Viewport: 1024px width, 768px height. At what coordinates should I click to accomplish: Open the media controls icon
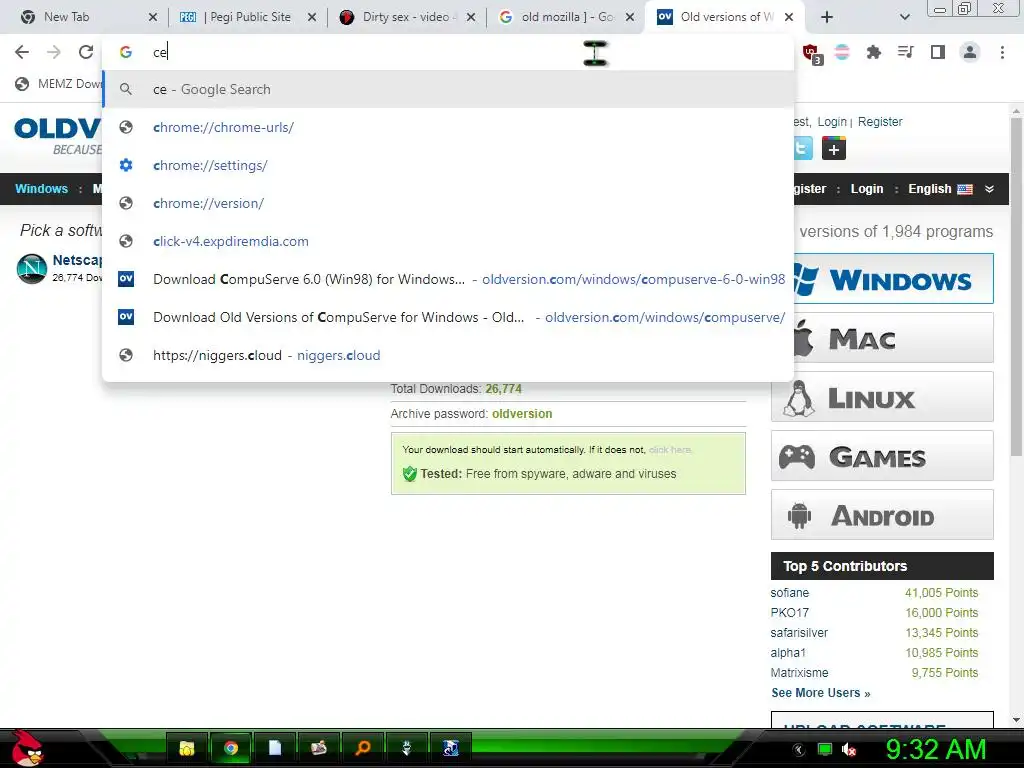(x=905, y=52)
